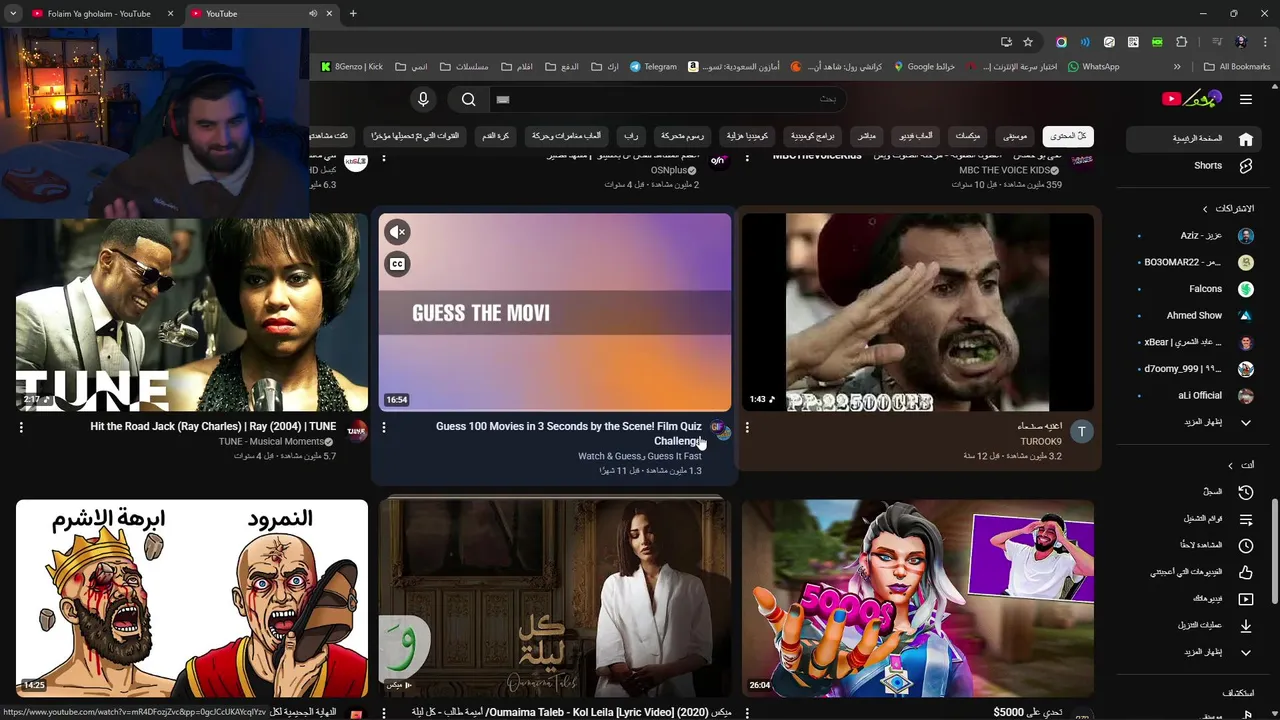Close the Folaim Ya gholaim browser tab

[170, 14]
